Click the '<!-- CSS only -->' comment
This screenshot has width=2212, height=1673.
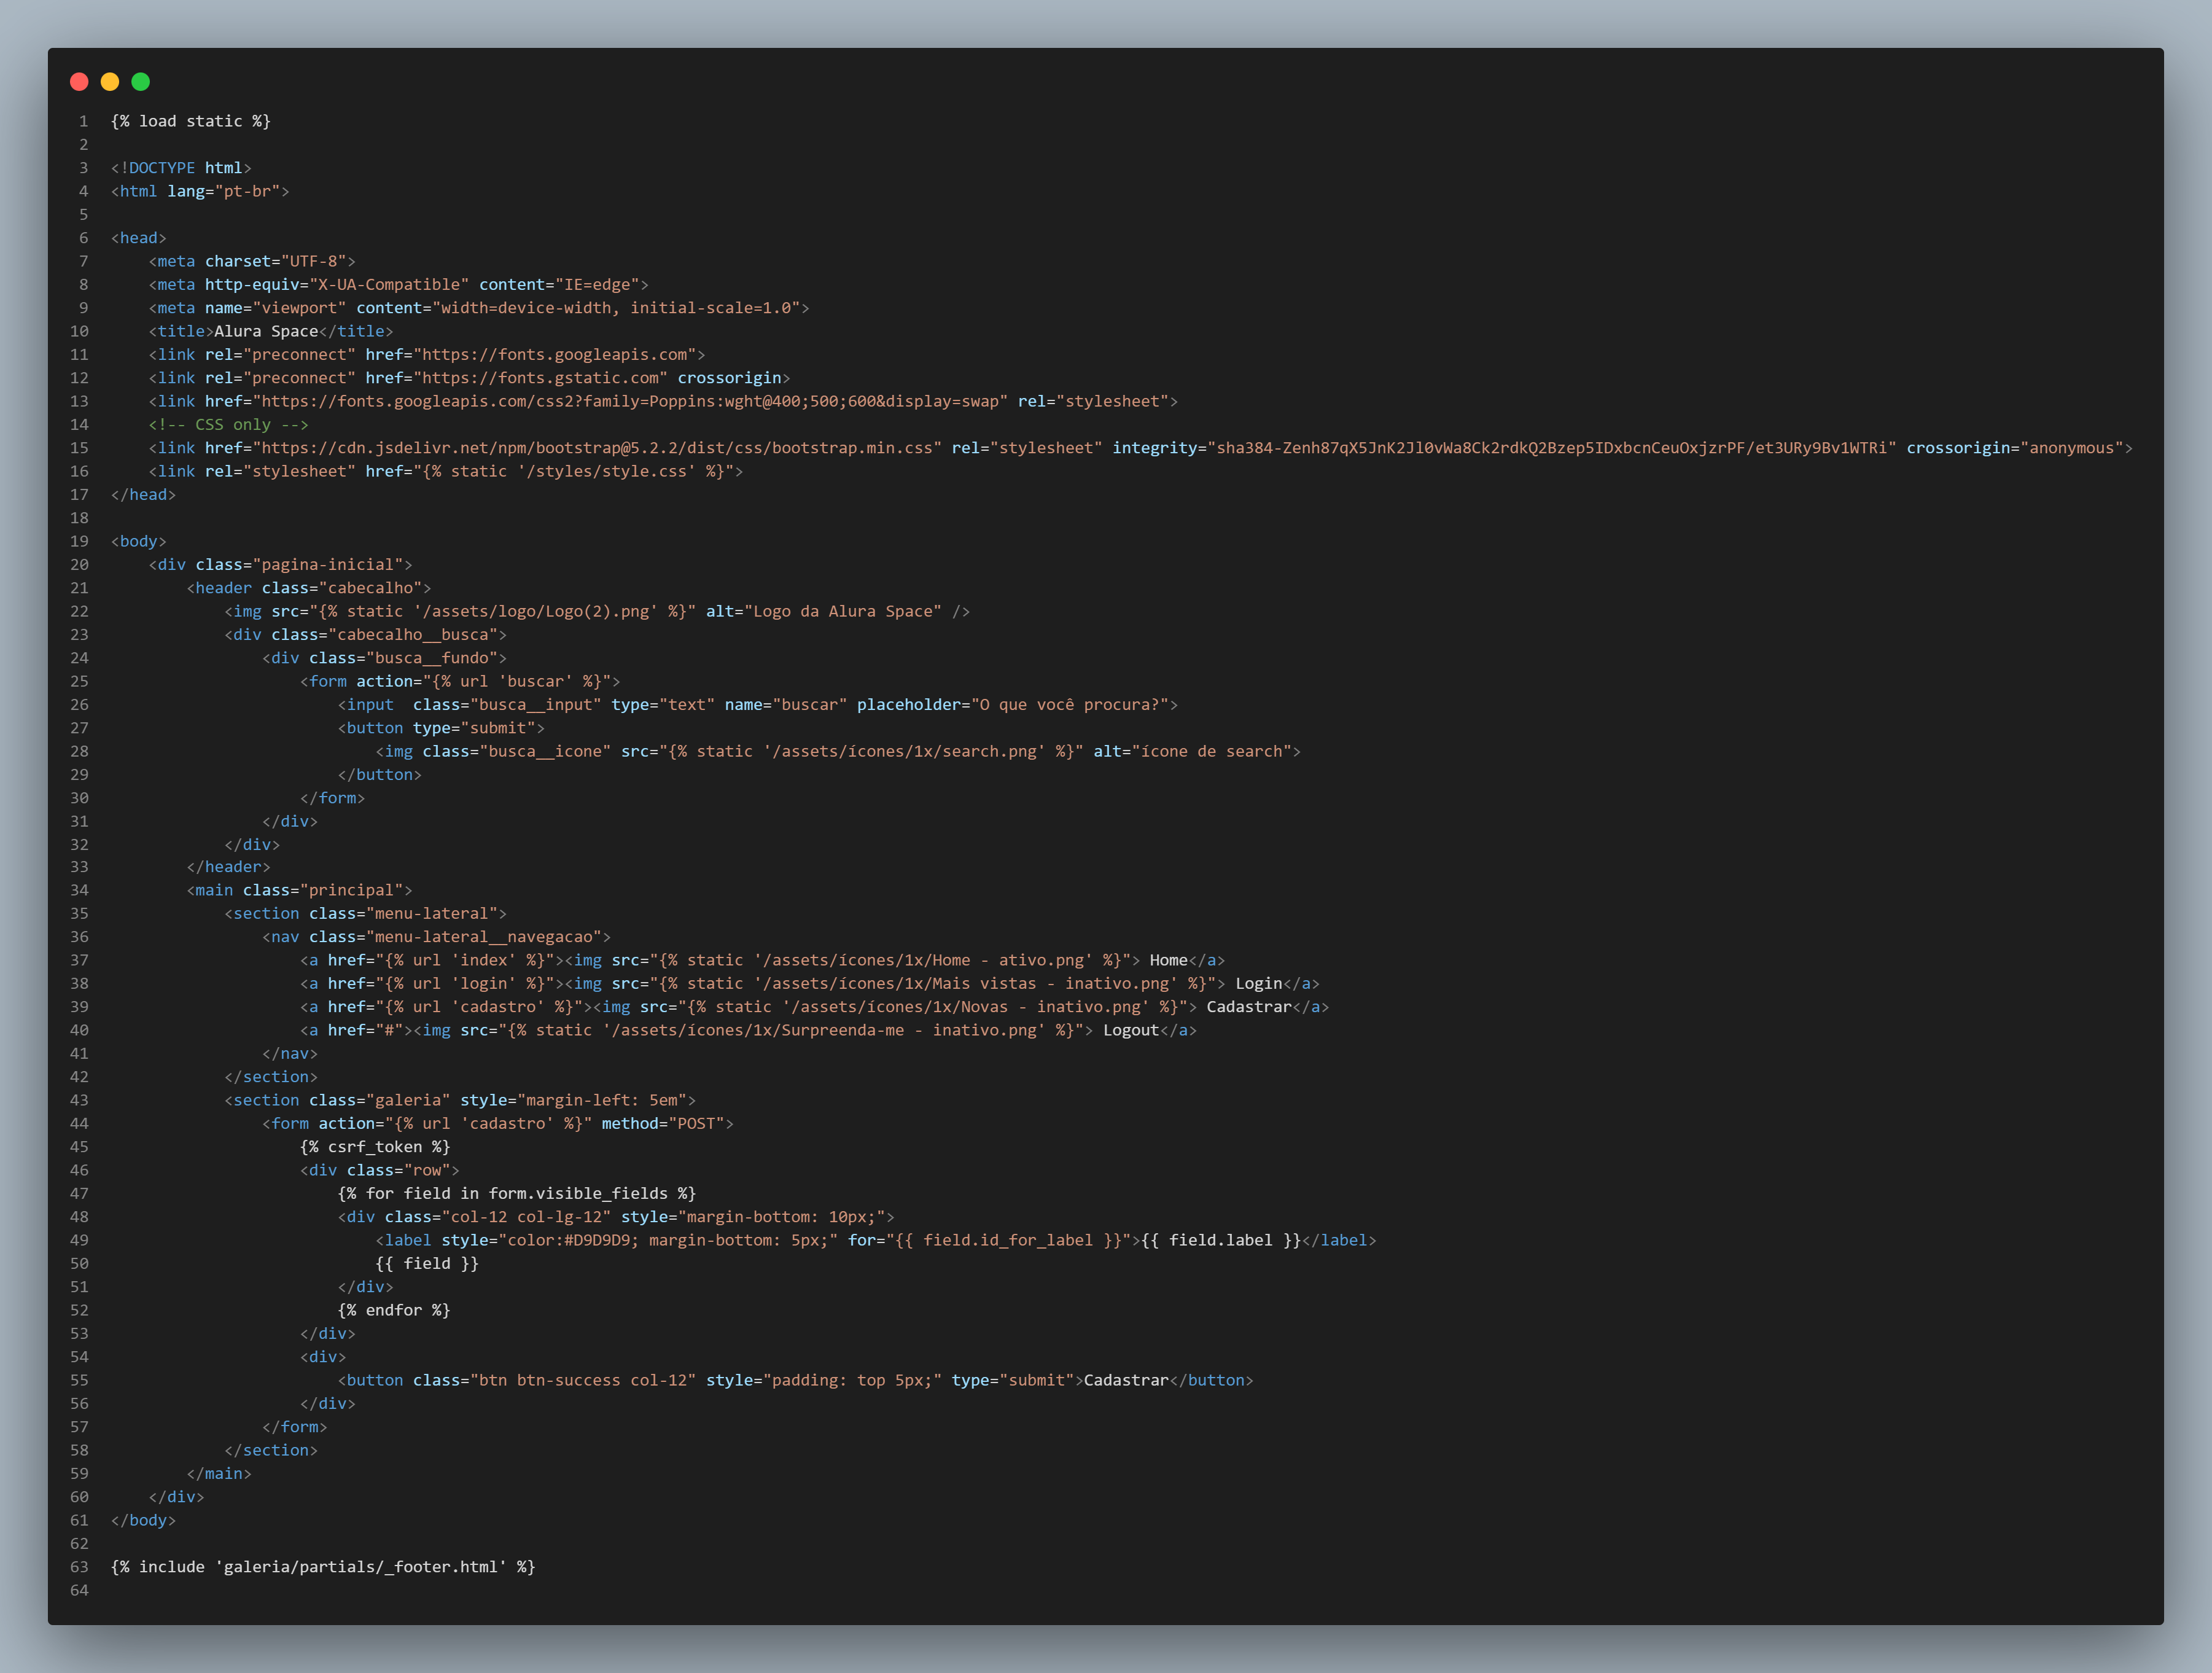click(229, 424)
